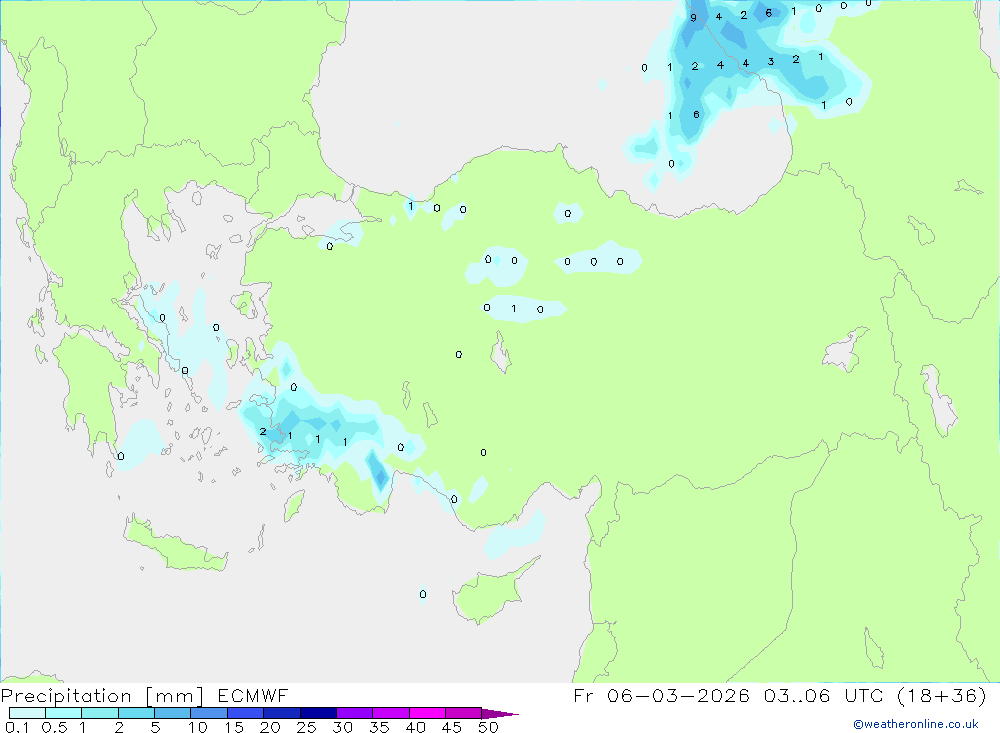This screenshot has height=733, width=1000.
Task: Select the 30–35 mm violet legend swatch
Action: (354, 713)
